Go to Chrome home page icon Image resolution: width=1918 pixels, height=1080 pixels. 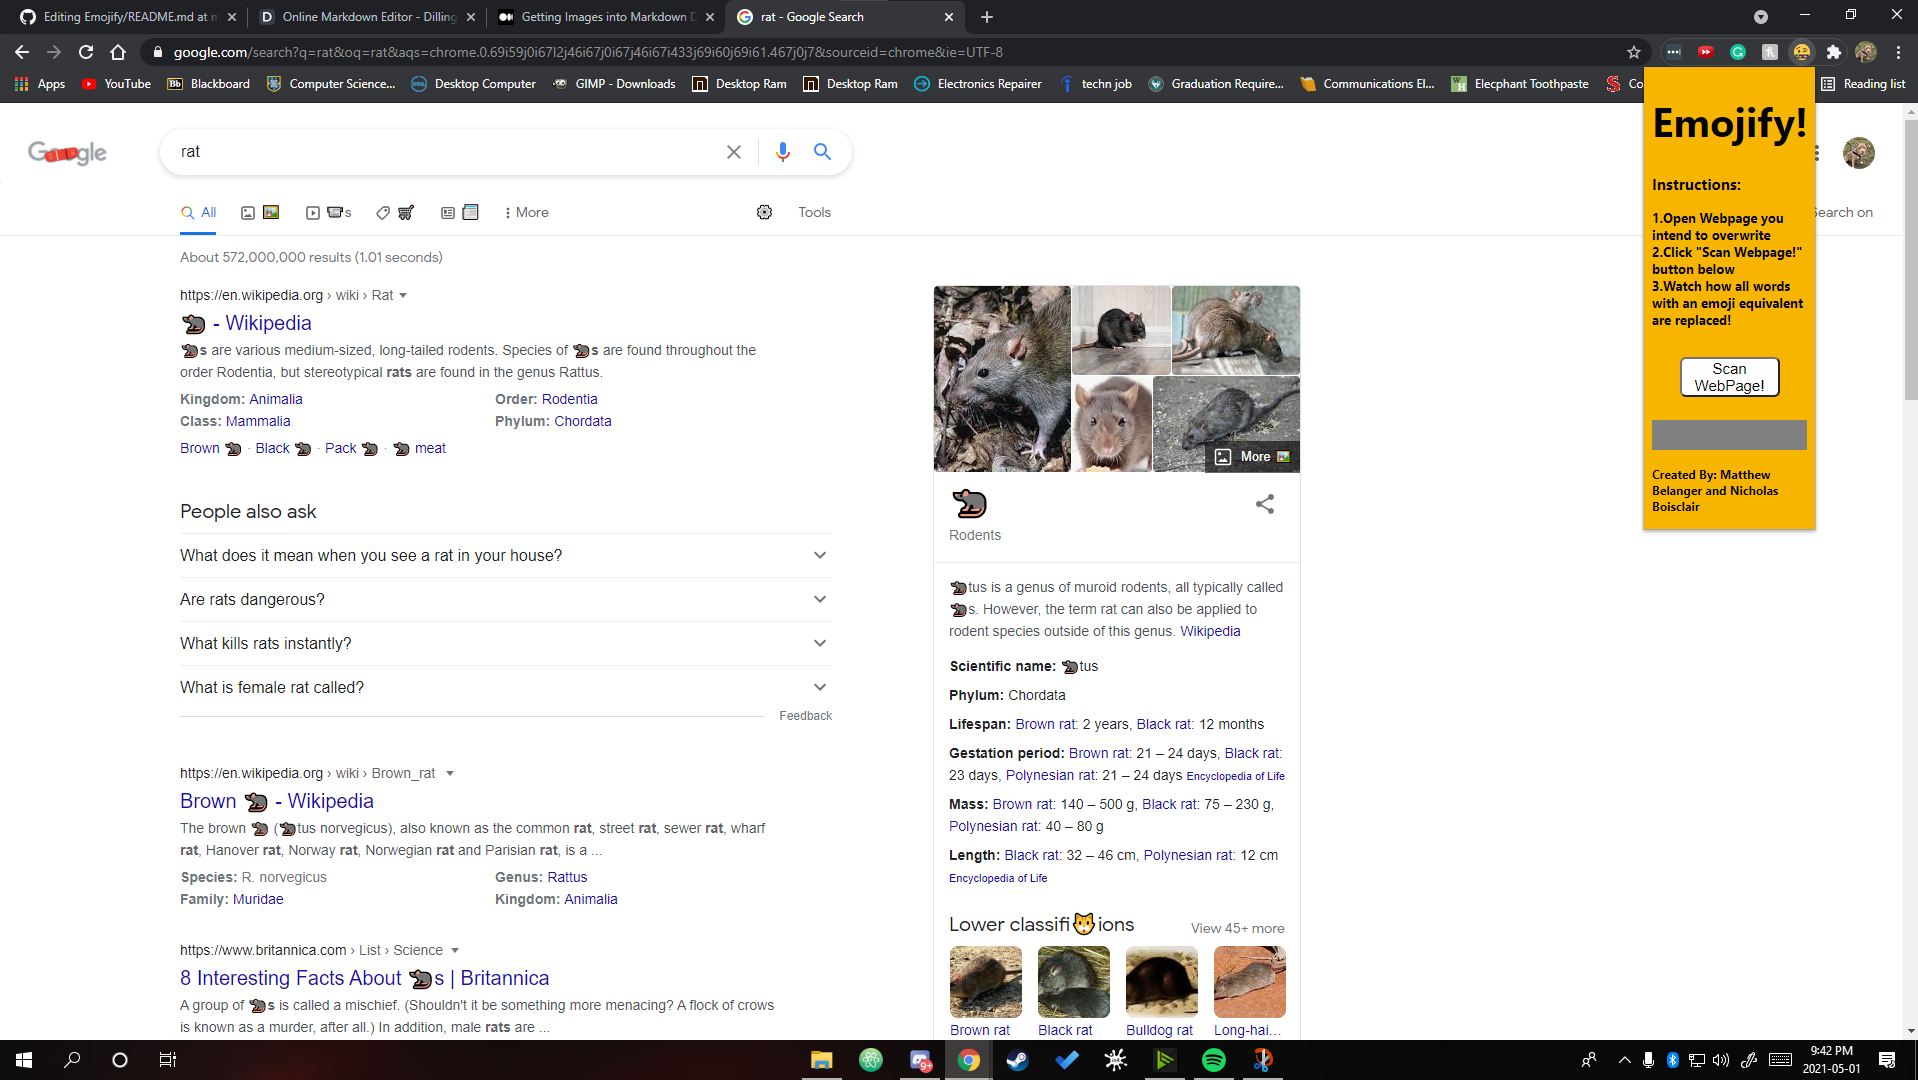pos(118,52)
